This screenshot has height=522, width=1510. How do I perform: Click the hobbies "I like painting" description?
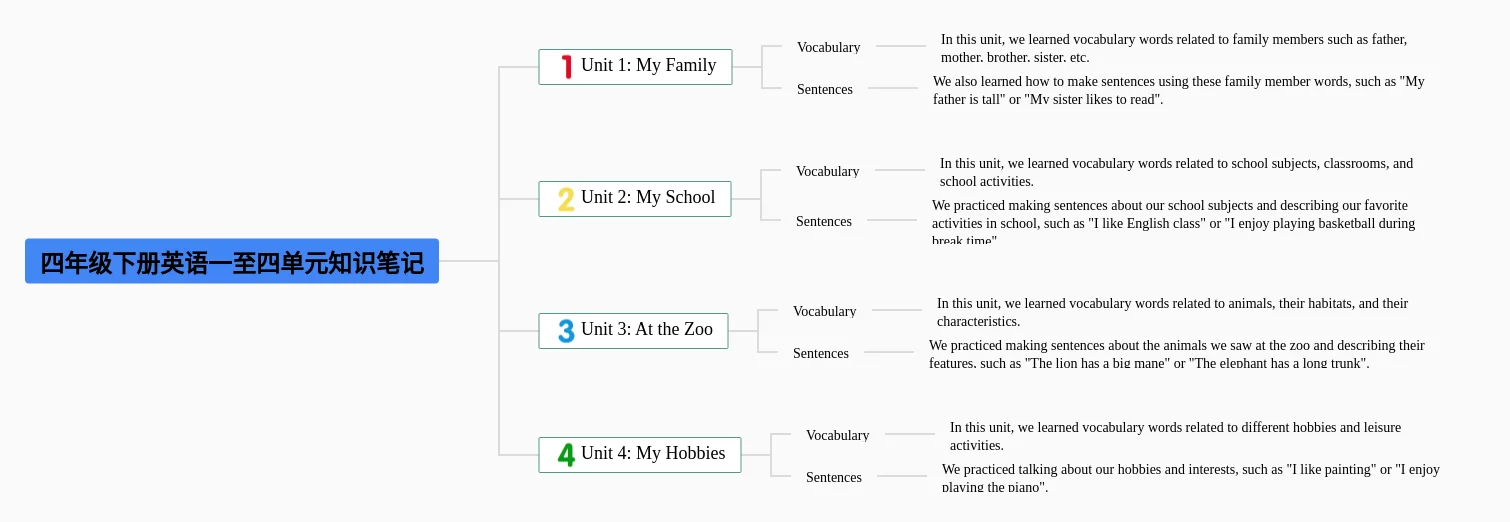pyautogui.click(x=1190, y=478)
